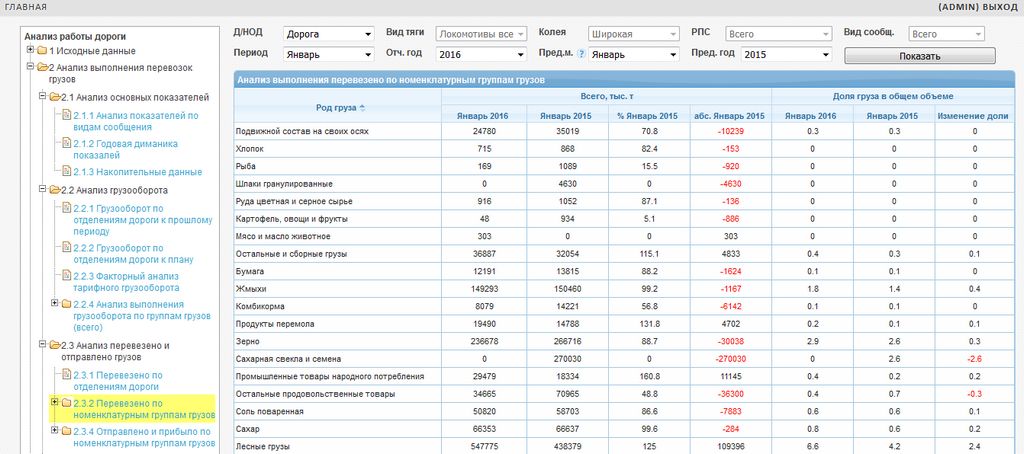This screenshot has height=454, width=1024.
Task: Open the Колея dropdown showing Широкая
Action: pyautogui.click(x=634, y=34)
